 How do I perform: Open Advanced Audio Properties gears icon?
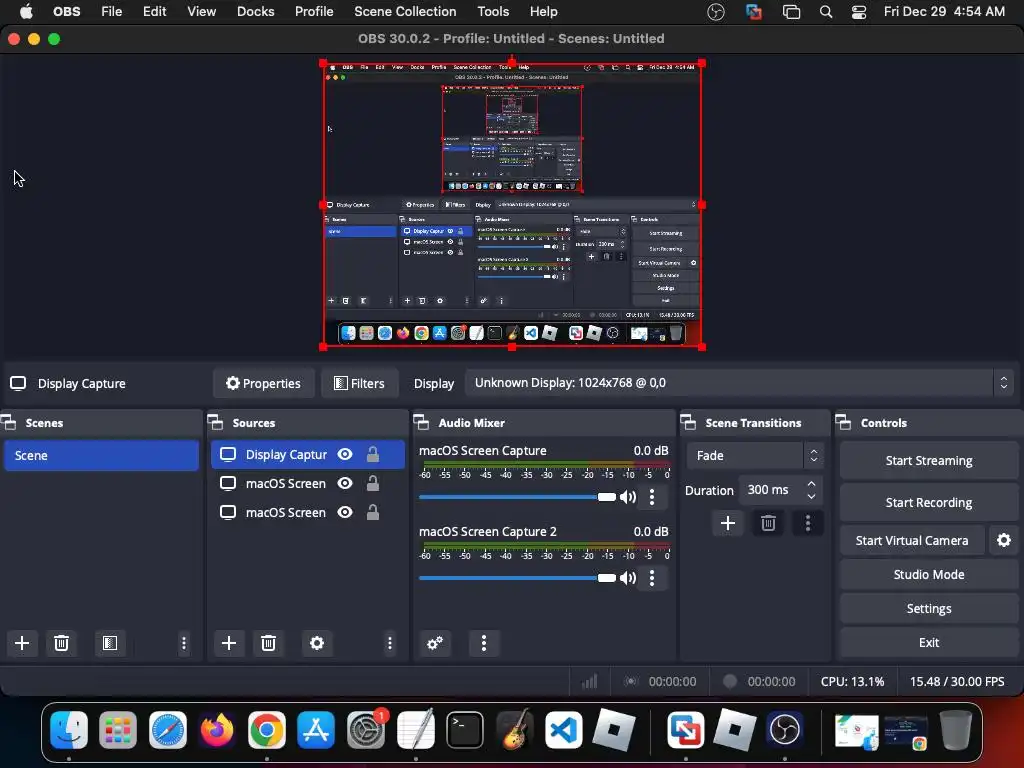tap(435, 643)
